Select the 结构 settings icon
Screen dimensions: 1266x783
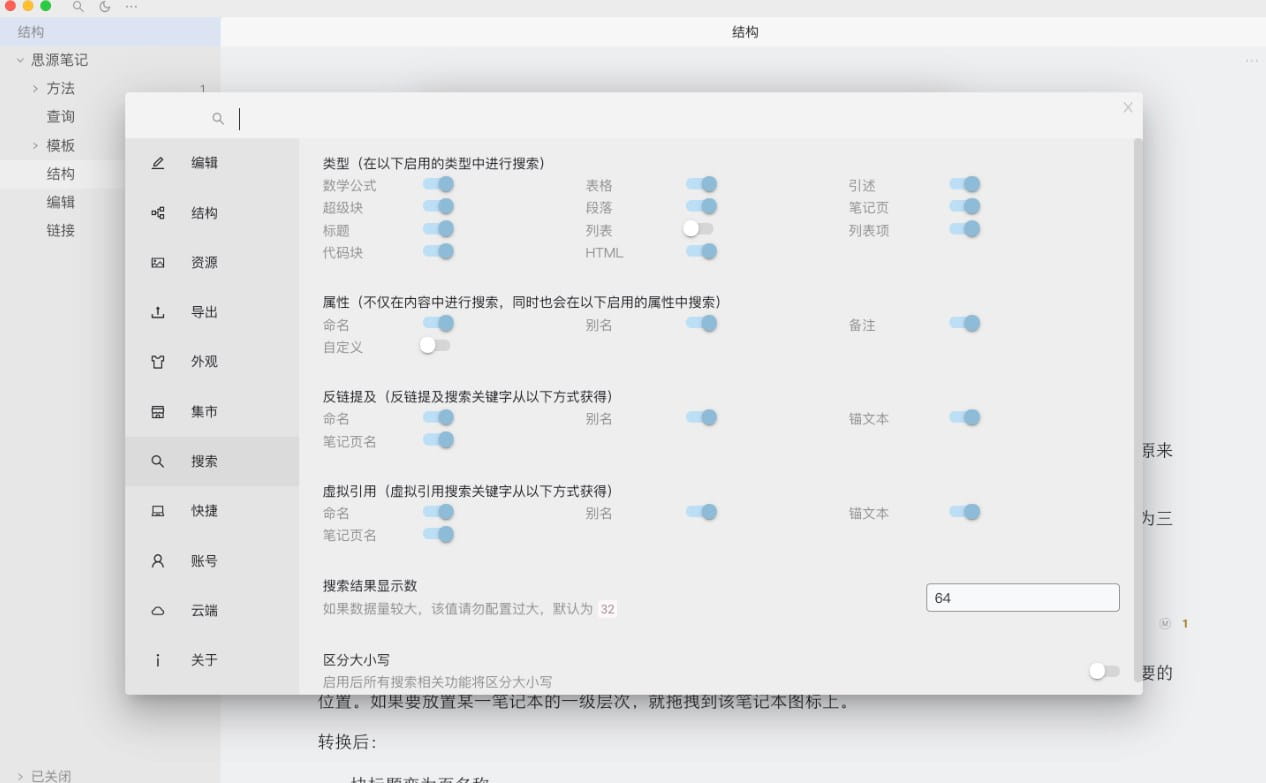[x=157, y=212]
